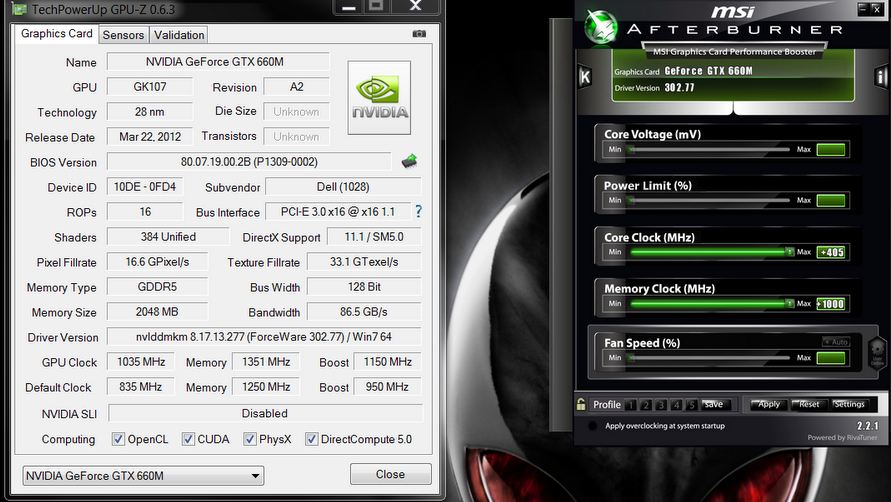Click the GPU-Z Close button
This screenshot has width=891, height=502.
(390, 474)
